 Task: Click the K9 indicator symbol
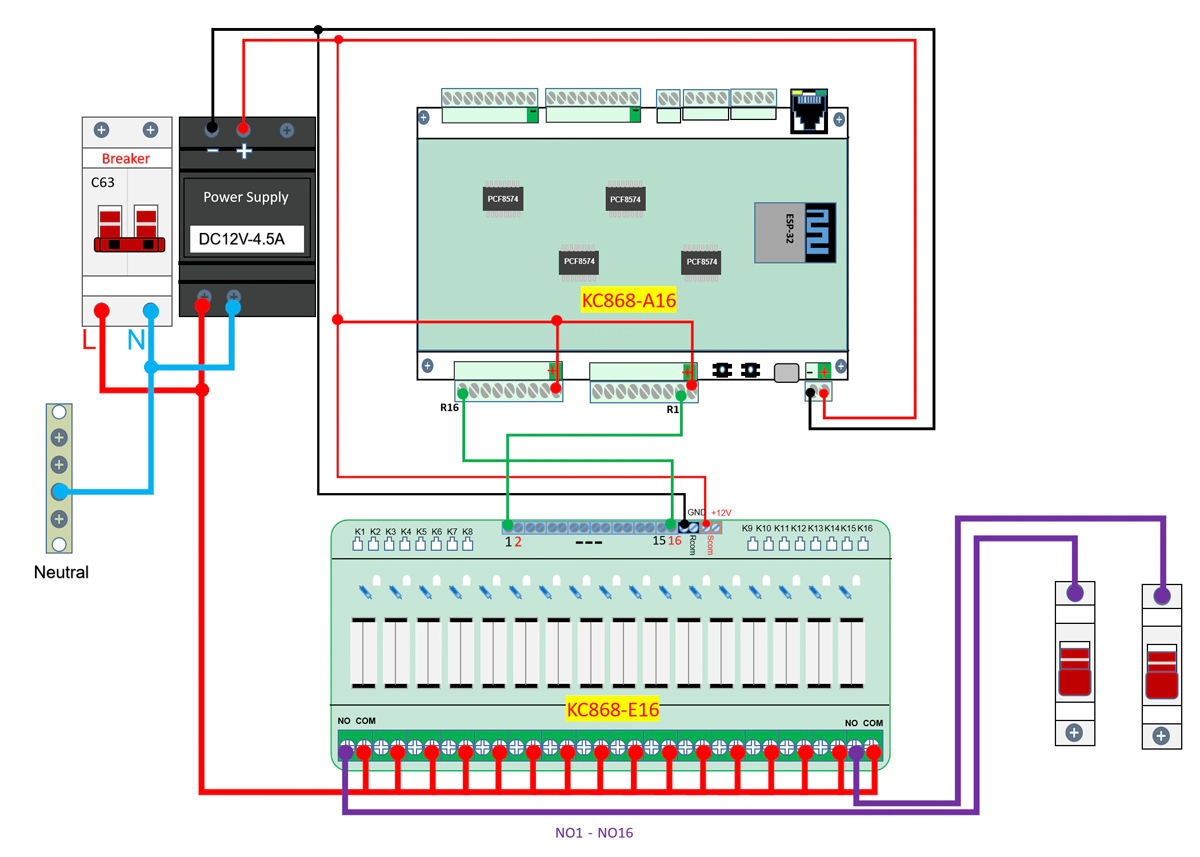(x=752, y=544)
